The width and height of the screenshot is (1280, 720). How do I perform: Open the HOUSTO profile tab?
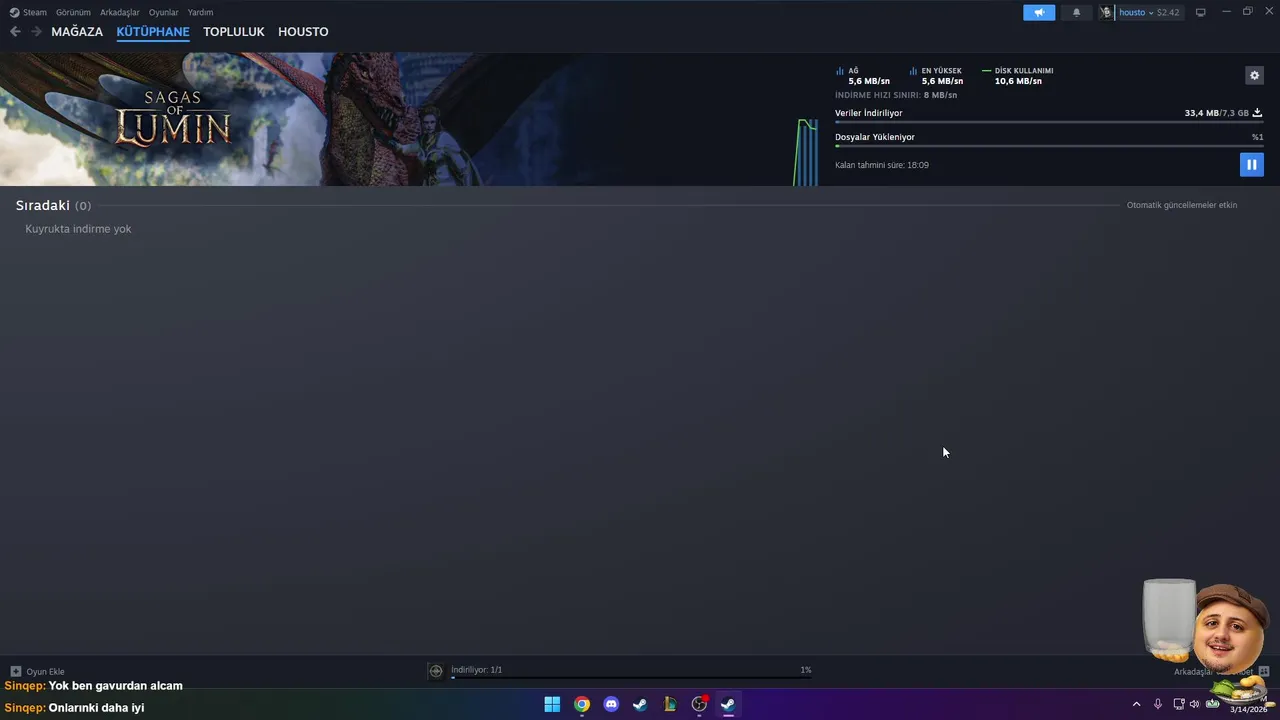[x=303, y=32]
